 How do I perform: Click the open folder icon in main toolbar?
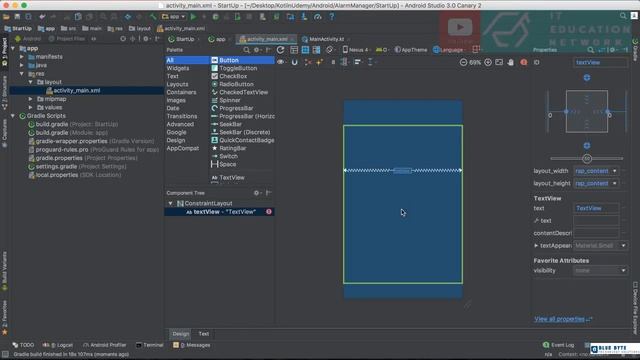coord(6,17)
